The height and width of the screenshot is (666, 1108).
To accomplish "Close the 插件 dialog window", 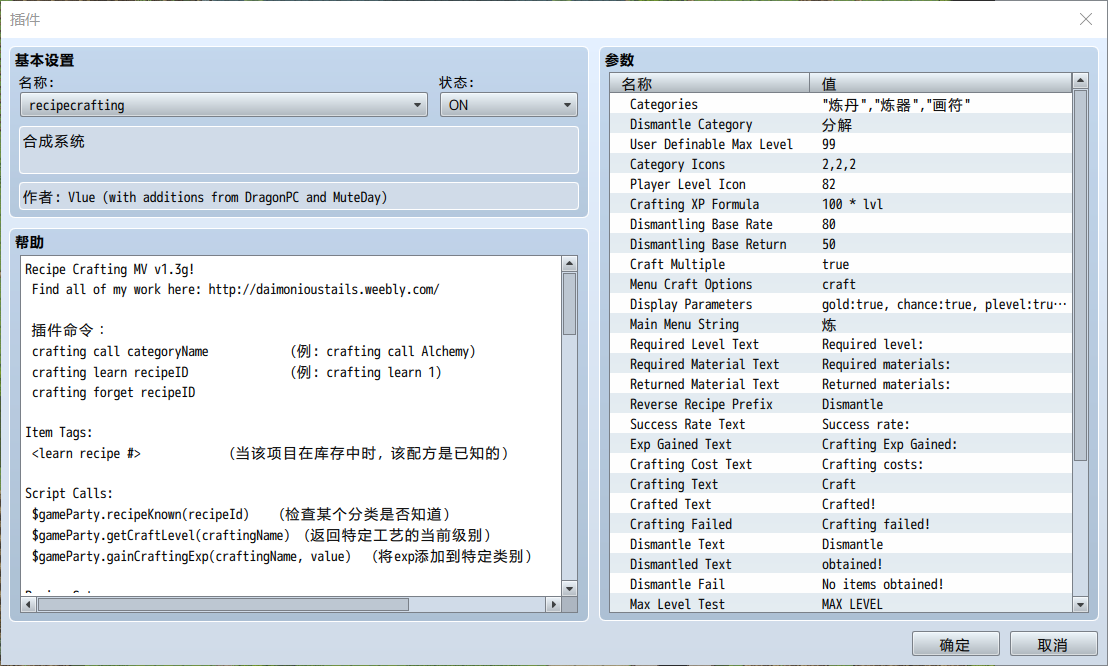I will coord(1086,19).
